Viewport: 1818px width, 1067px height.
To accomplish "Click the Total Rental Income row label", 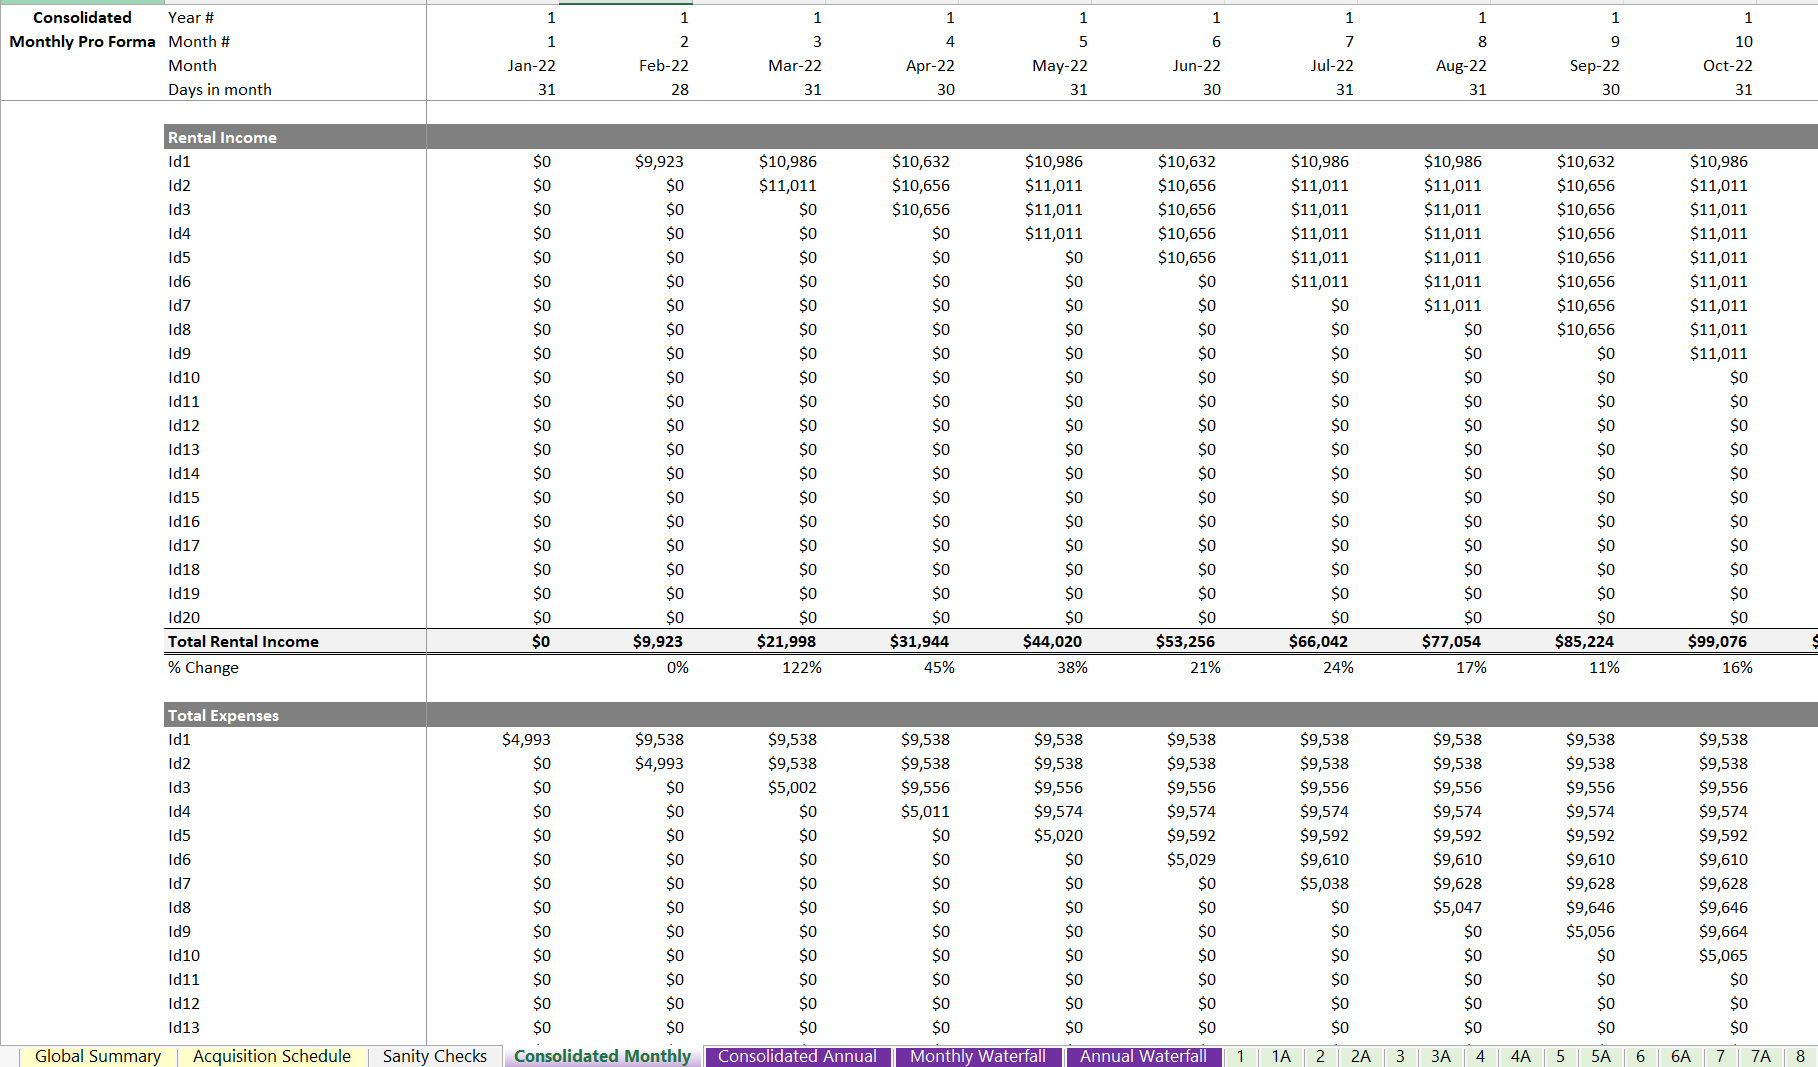I will coord(243,642).
